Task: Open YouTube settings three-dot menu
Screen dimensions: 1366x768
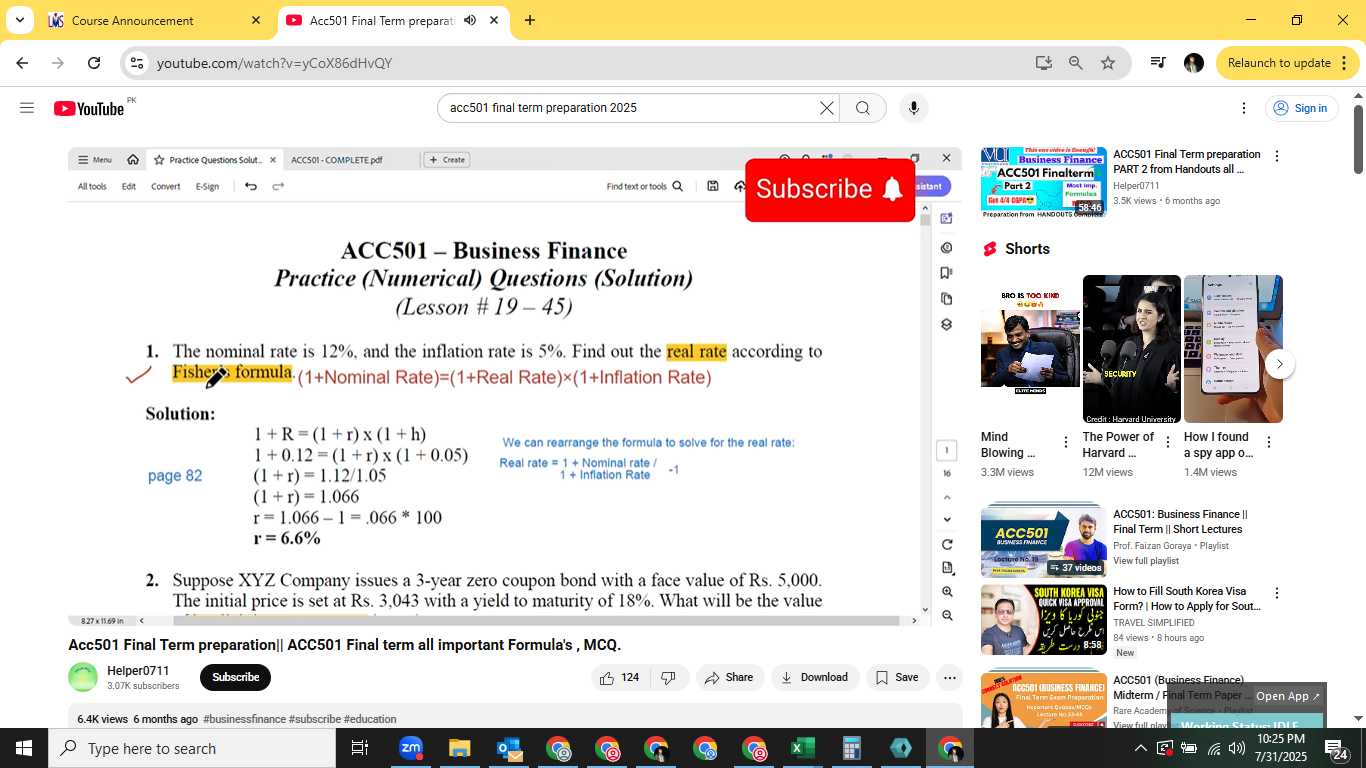Action: tap(1244, 108)
